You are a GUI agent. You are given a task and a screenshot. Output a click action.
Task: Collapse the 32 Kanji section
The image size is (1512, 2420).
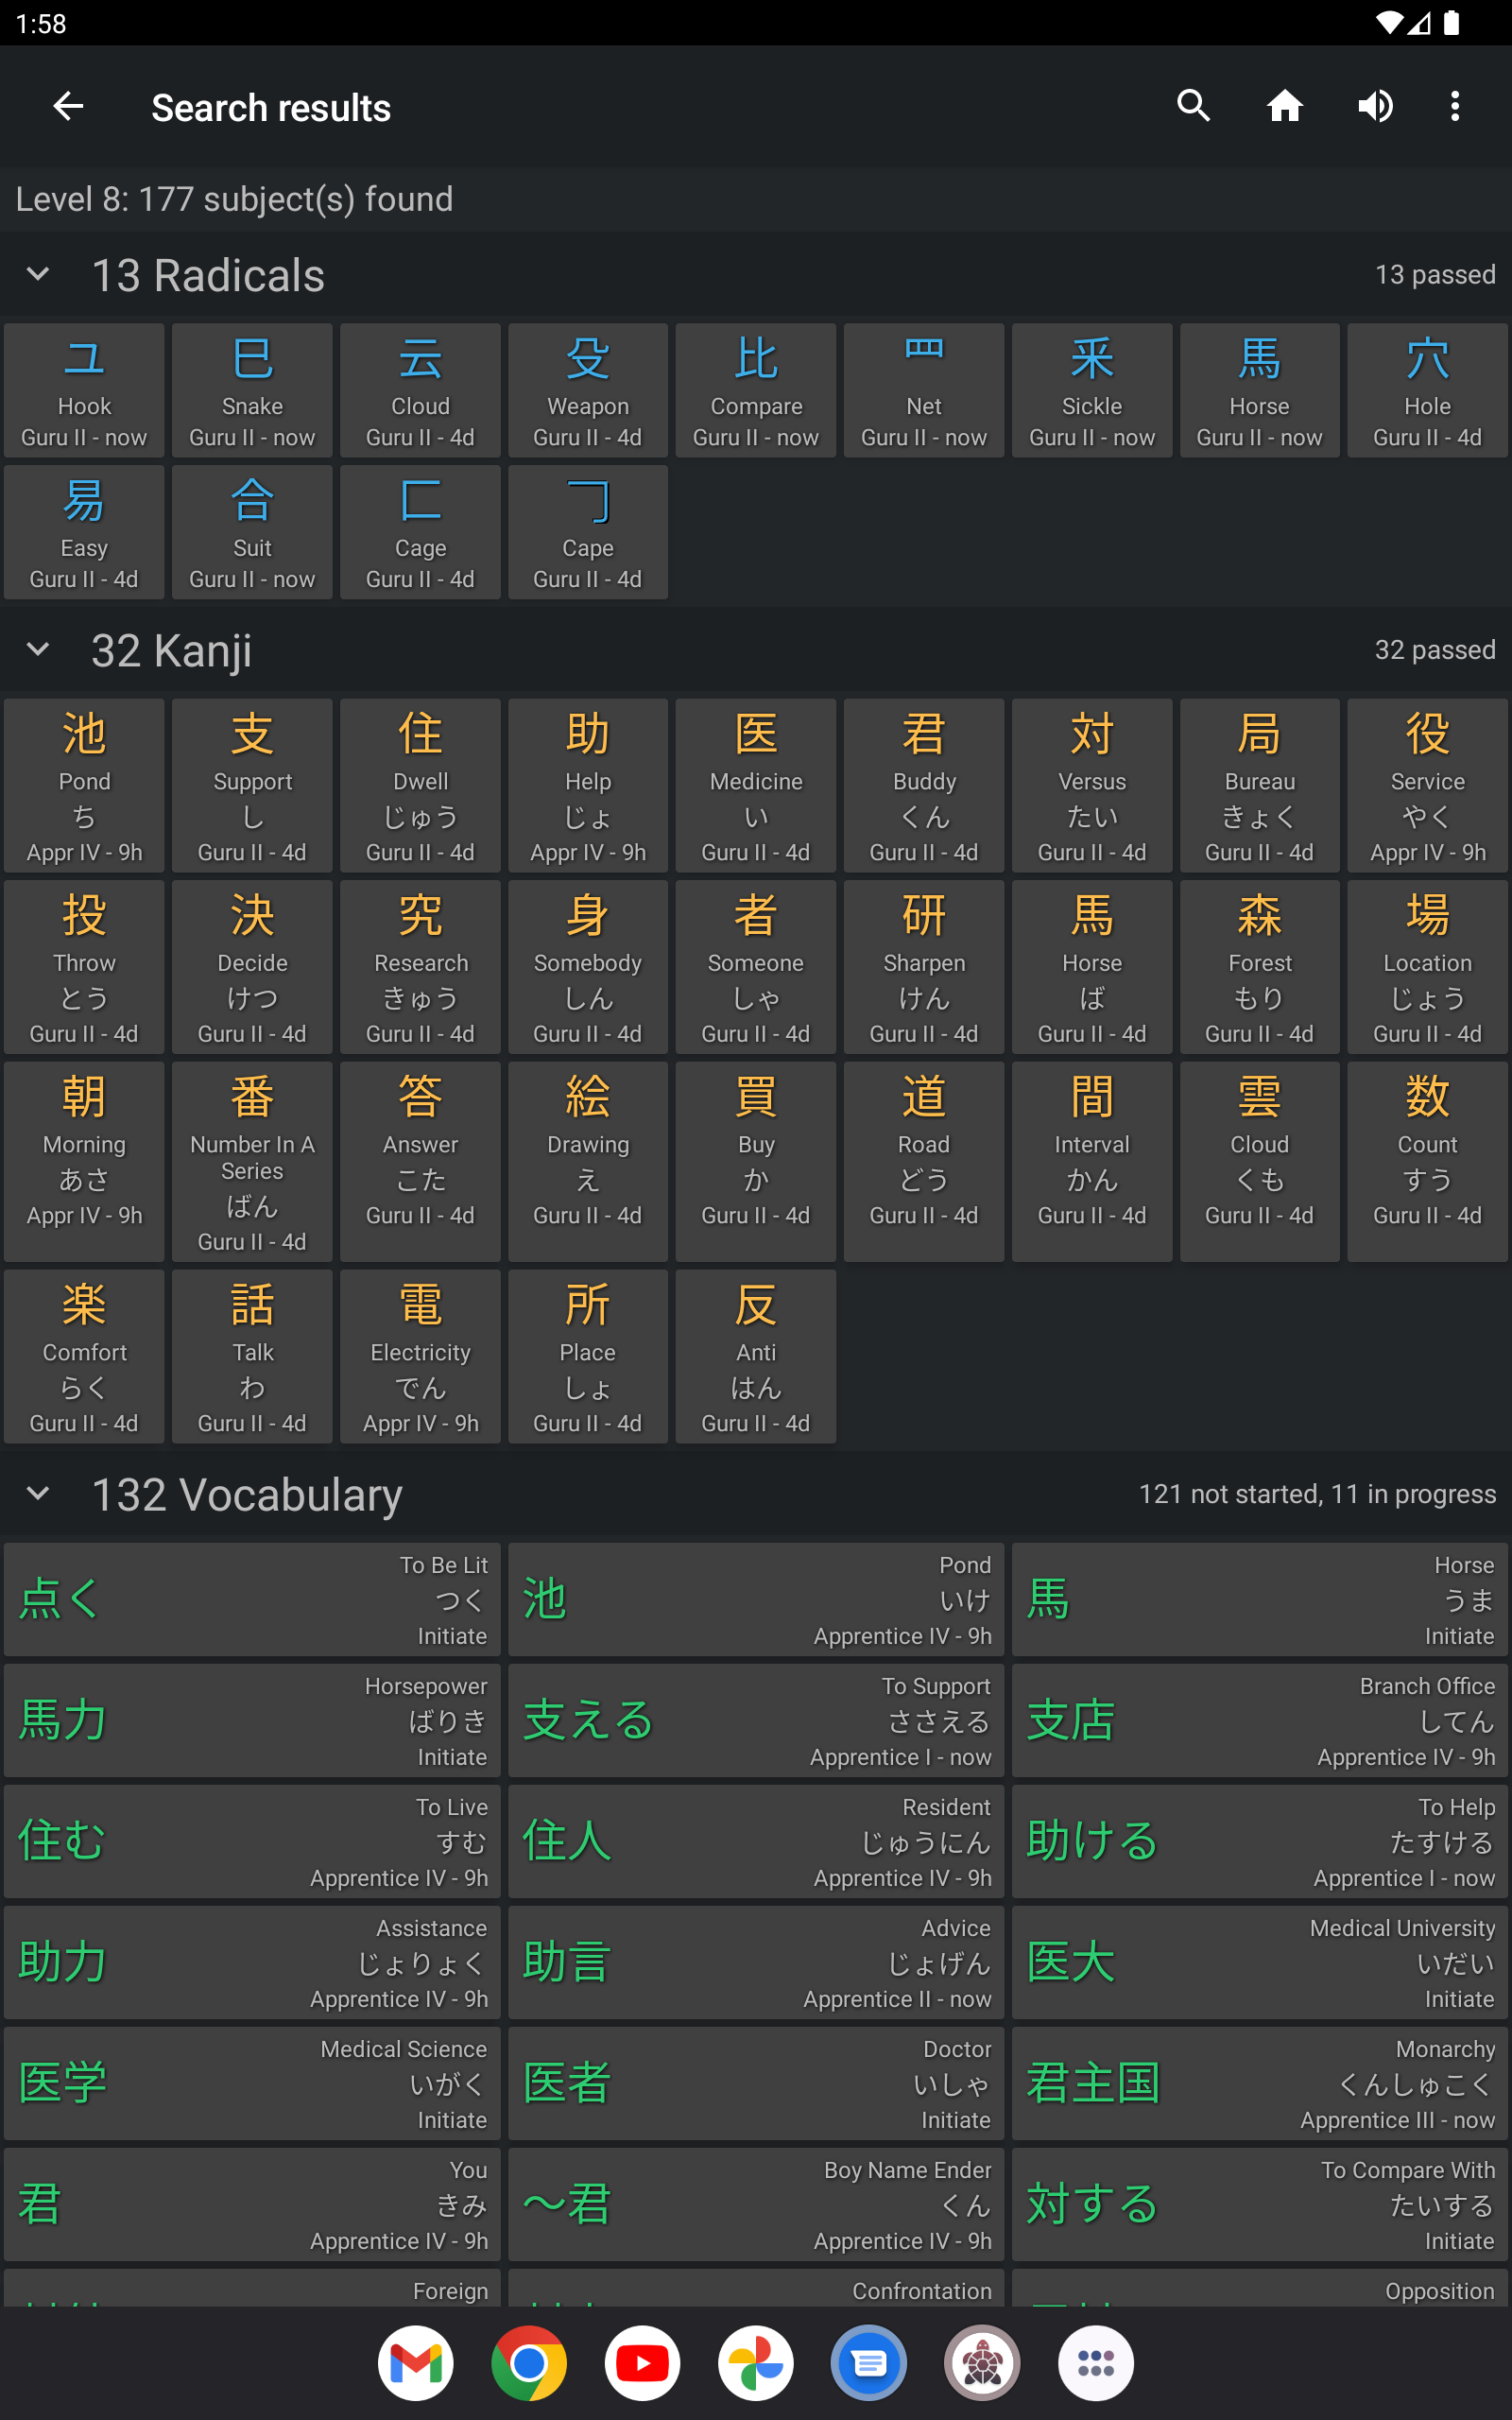[x=38, y=650]
